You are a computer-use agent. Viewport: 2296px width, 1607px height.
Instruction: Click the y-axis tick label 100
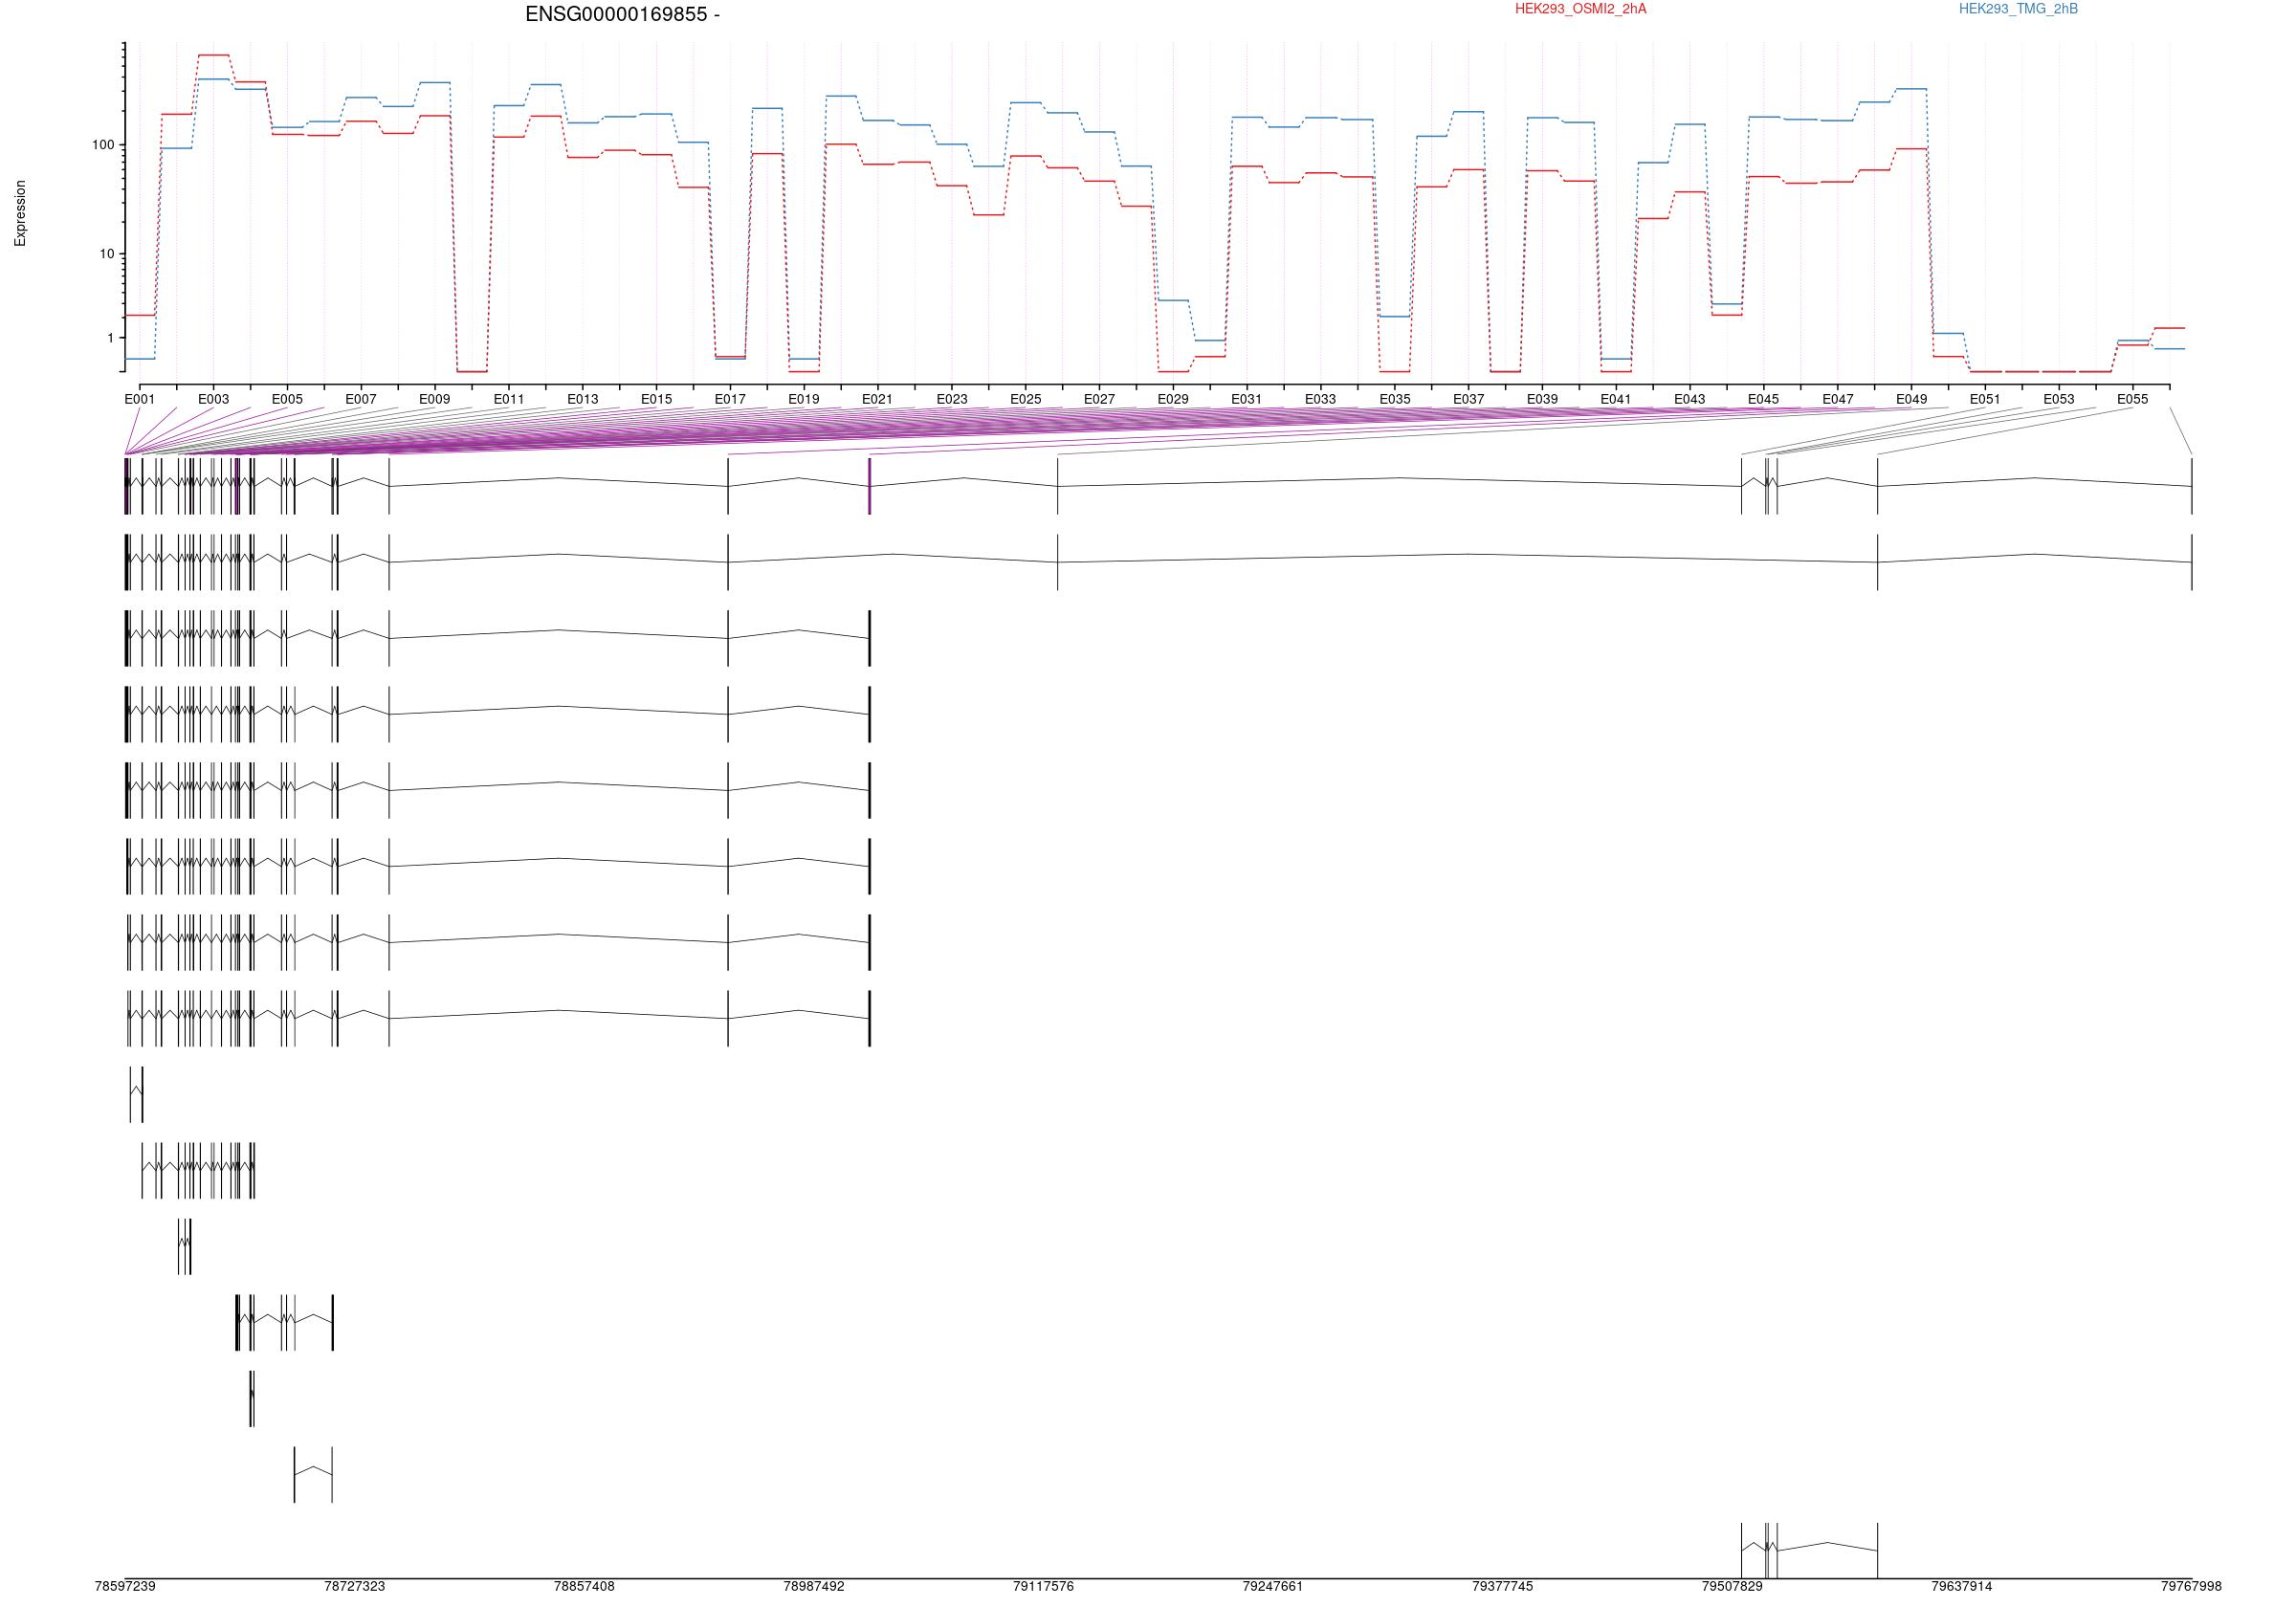point(103,145)
